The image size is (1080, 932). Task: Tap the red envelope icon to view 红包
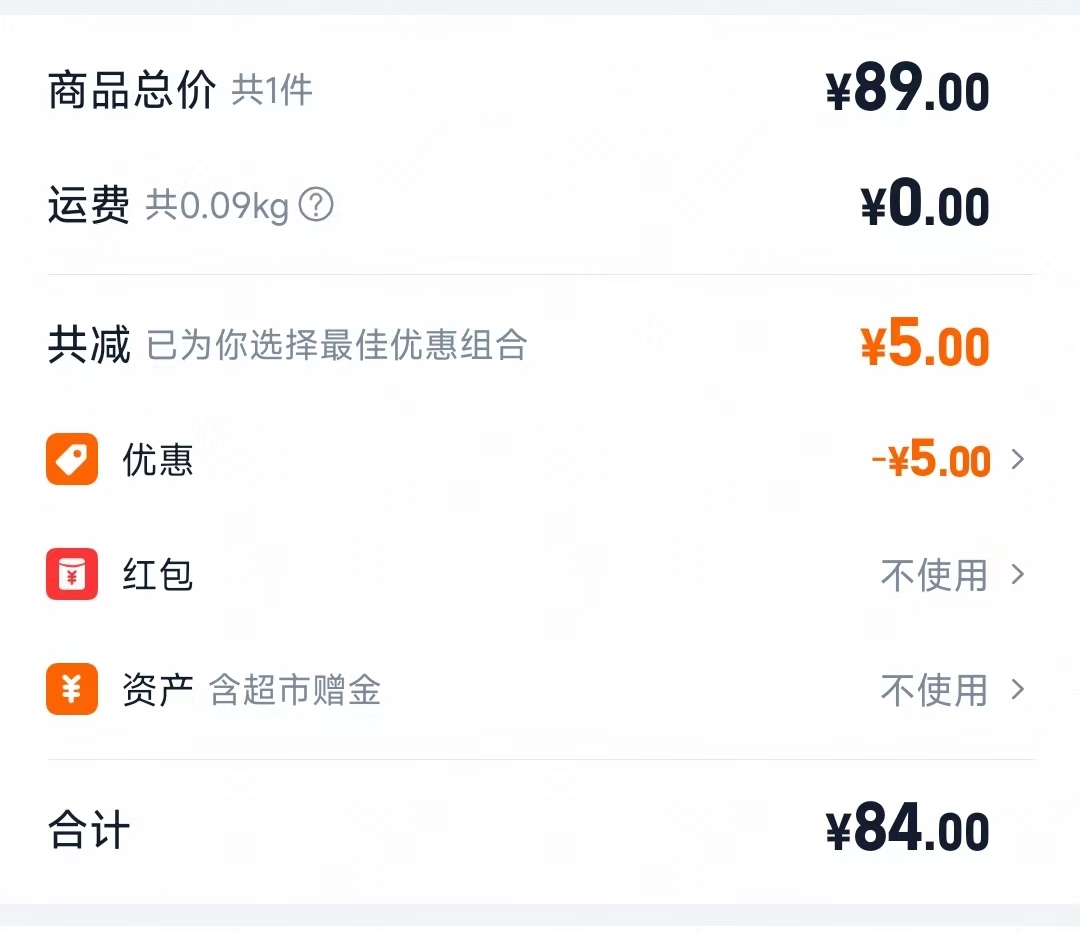[x=71, y=575]
